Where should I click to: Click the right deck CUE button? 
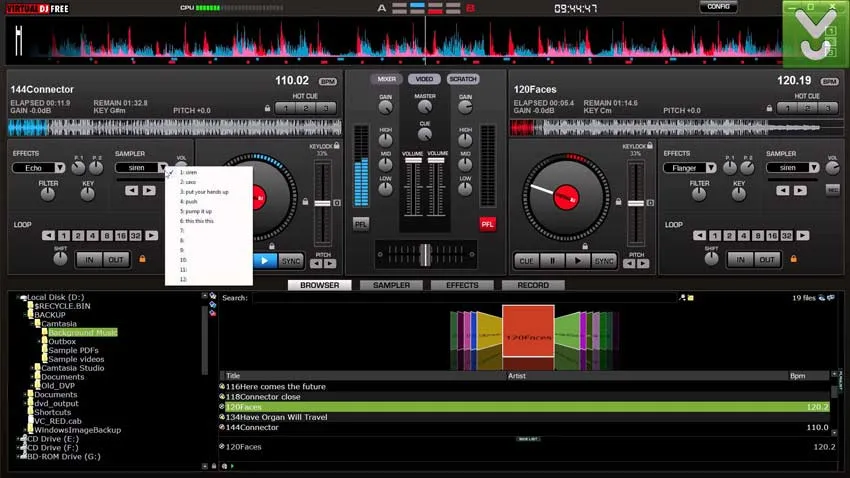pos(526,261)
